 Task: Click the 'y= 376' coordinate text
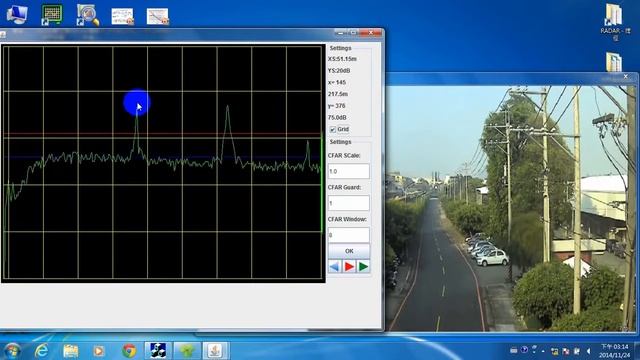click(336, 106)
